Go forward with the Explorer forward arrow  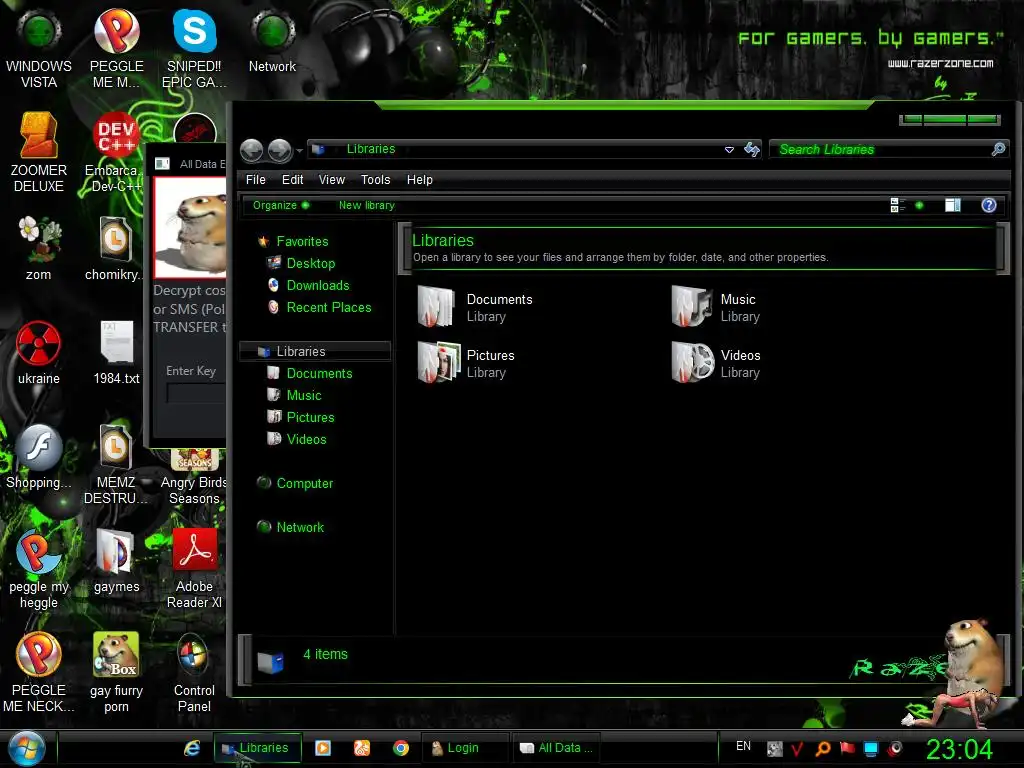click(x=280, y=150)
